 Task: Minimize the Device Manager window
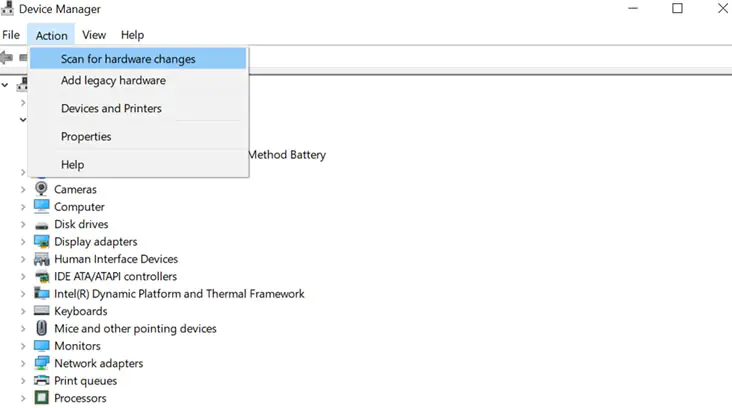tap(633, 8)
